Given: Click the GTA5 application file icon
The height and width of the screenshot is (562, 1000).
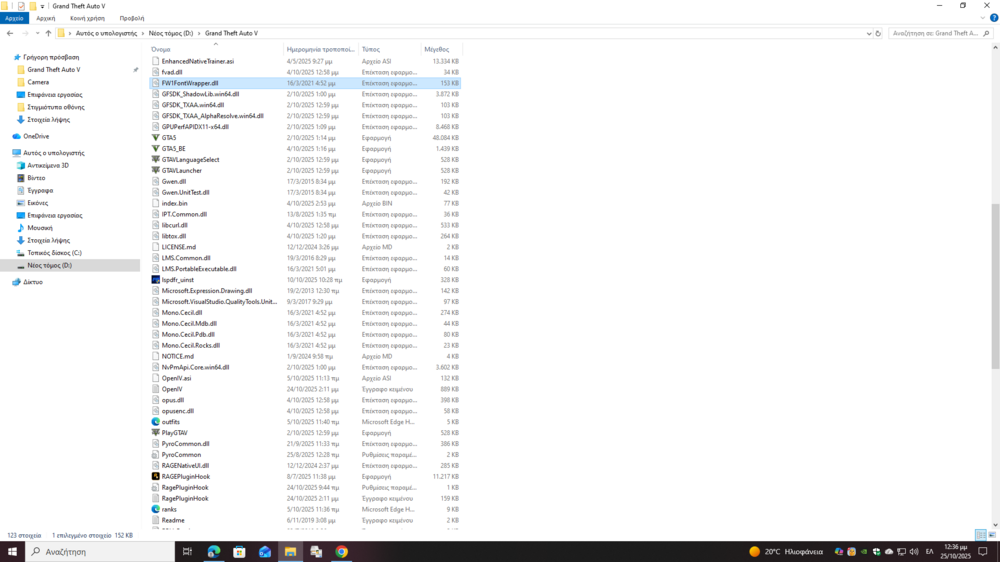Looking at the screenshot, I should coord(155,138).
